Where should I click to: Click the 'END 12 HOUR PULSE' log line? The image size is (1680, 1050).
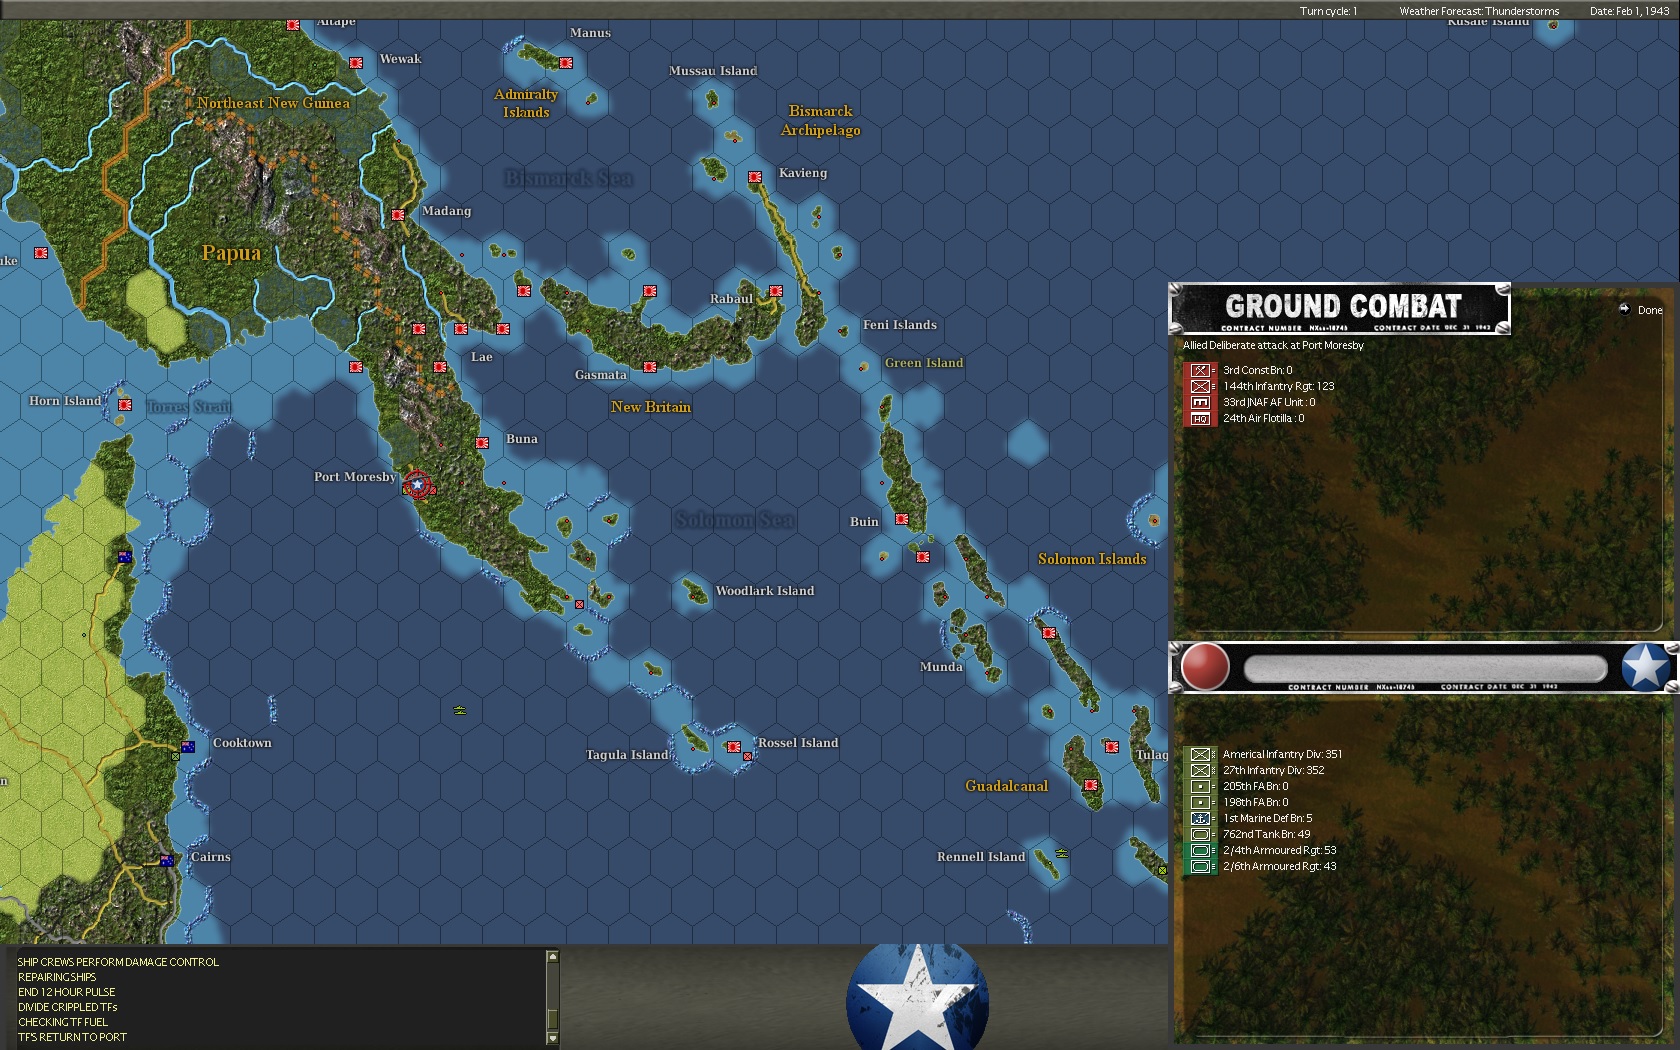66,992
